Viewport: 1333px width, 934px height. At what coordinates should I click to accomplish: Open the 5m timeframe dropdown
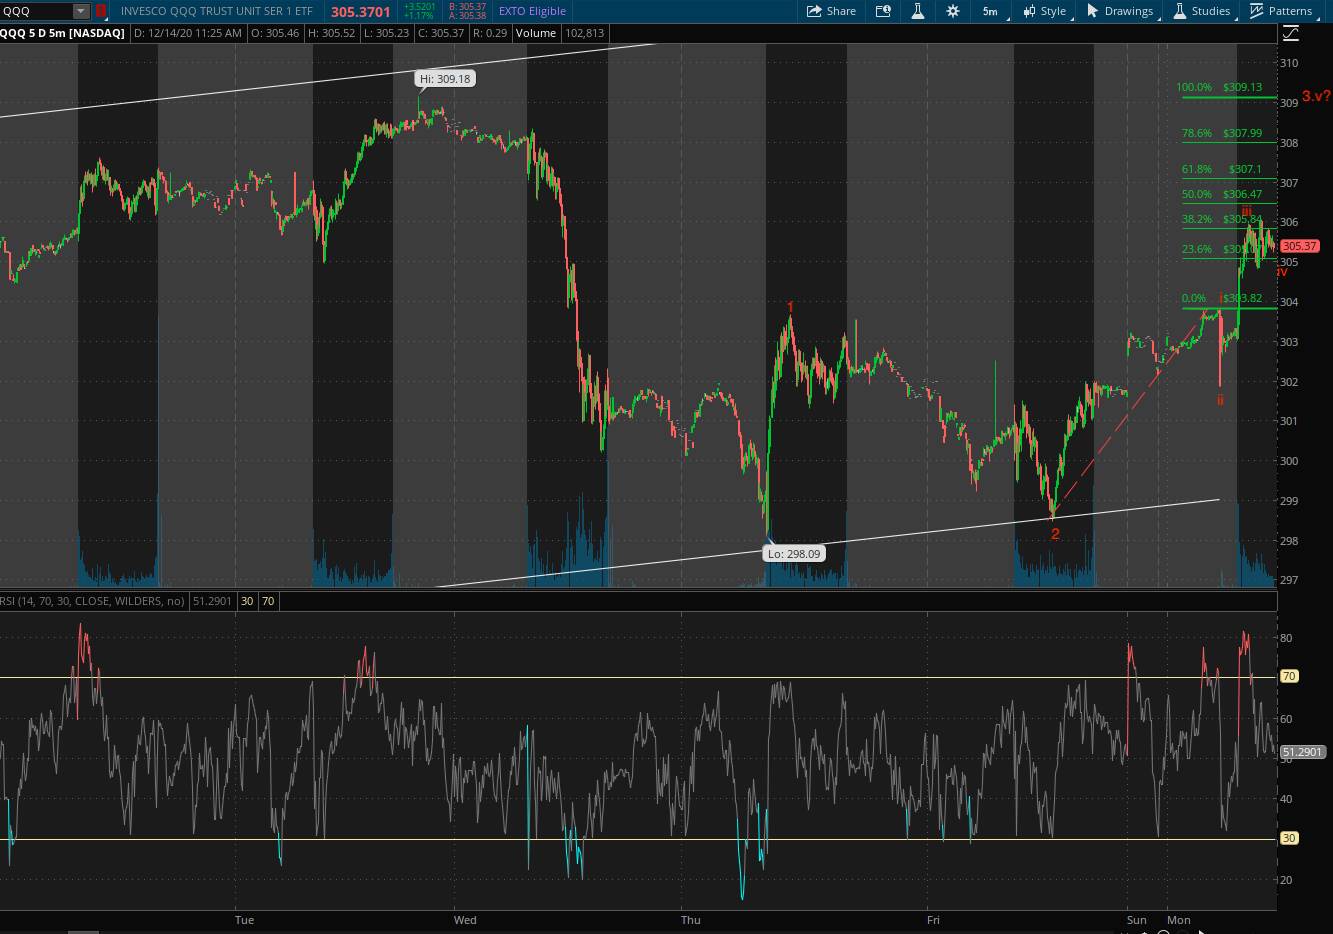pos(989,11)
